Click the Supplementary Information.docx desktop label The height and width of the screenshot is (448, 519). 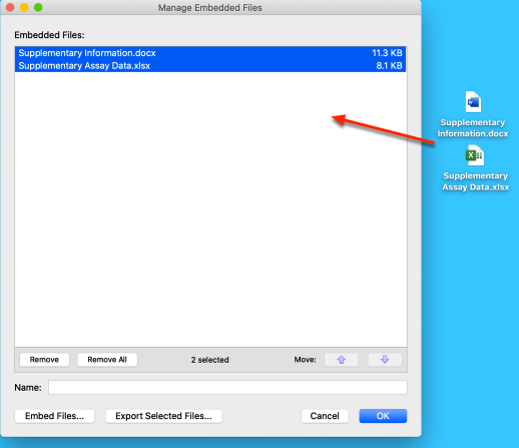473,128
